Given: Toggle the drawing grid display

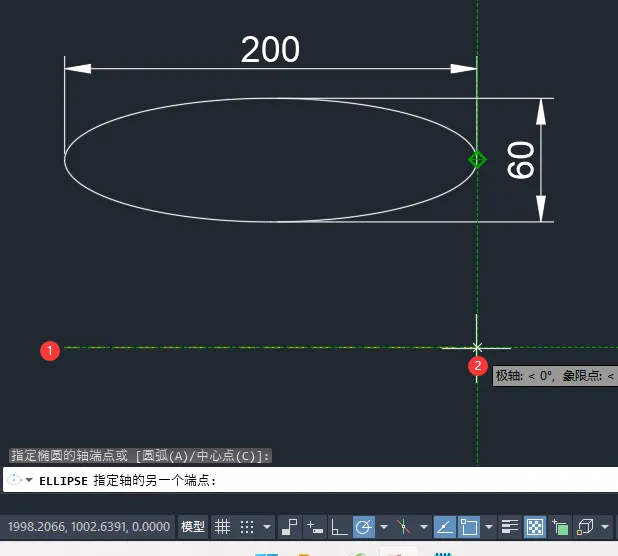Looking at the screenshot, I should click(x=222, y=527).
